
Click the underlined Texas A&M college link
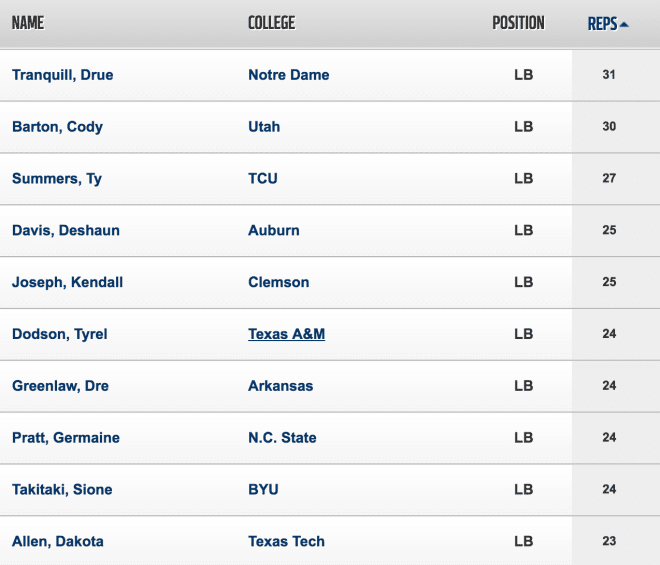coord(286,334)
